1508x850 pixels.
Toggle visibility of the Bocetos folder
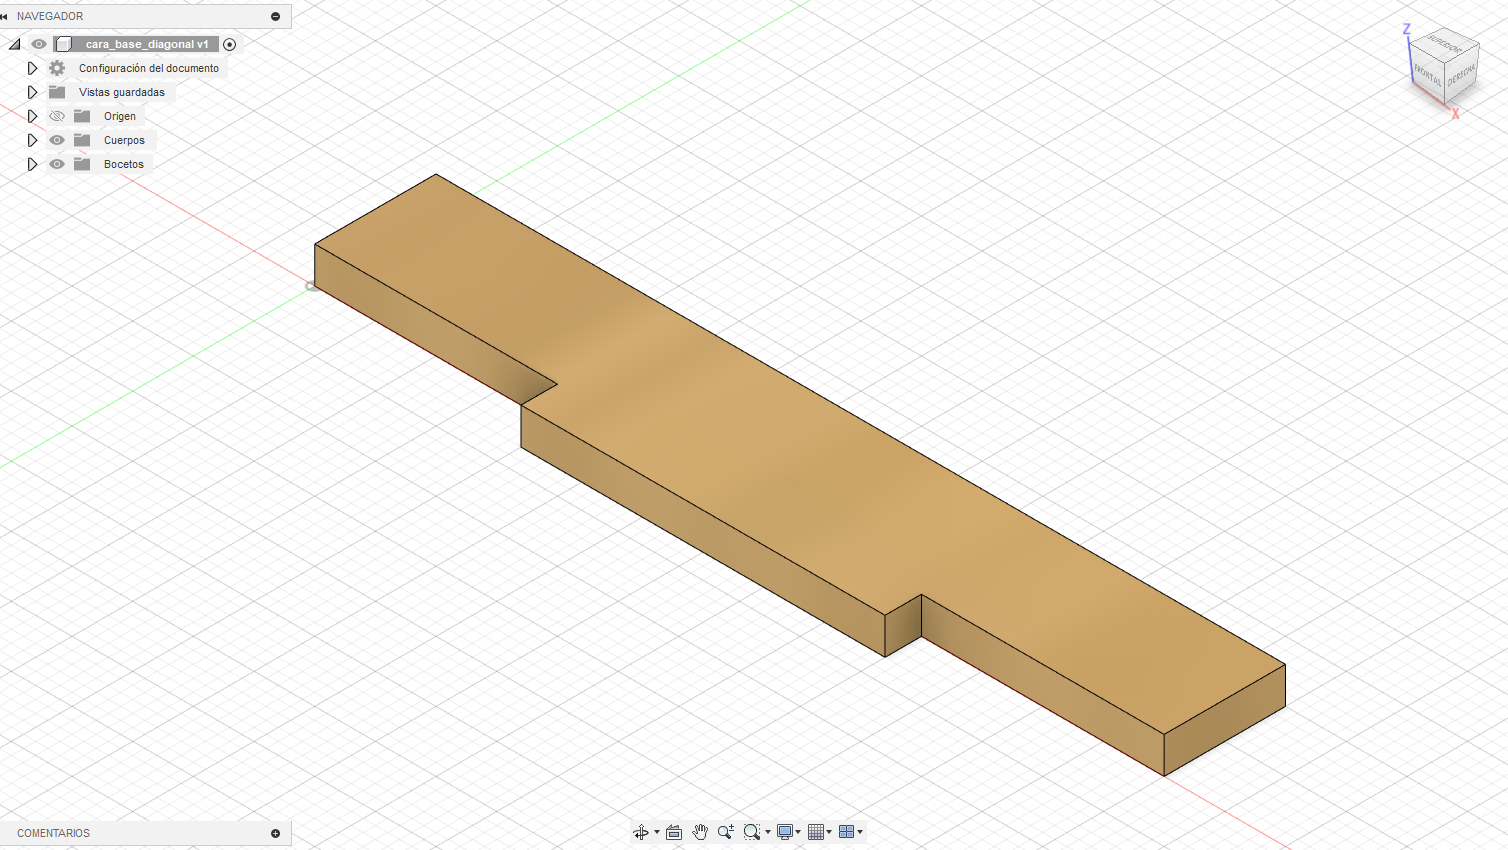tap(57, 164)
